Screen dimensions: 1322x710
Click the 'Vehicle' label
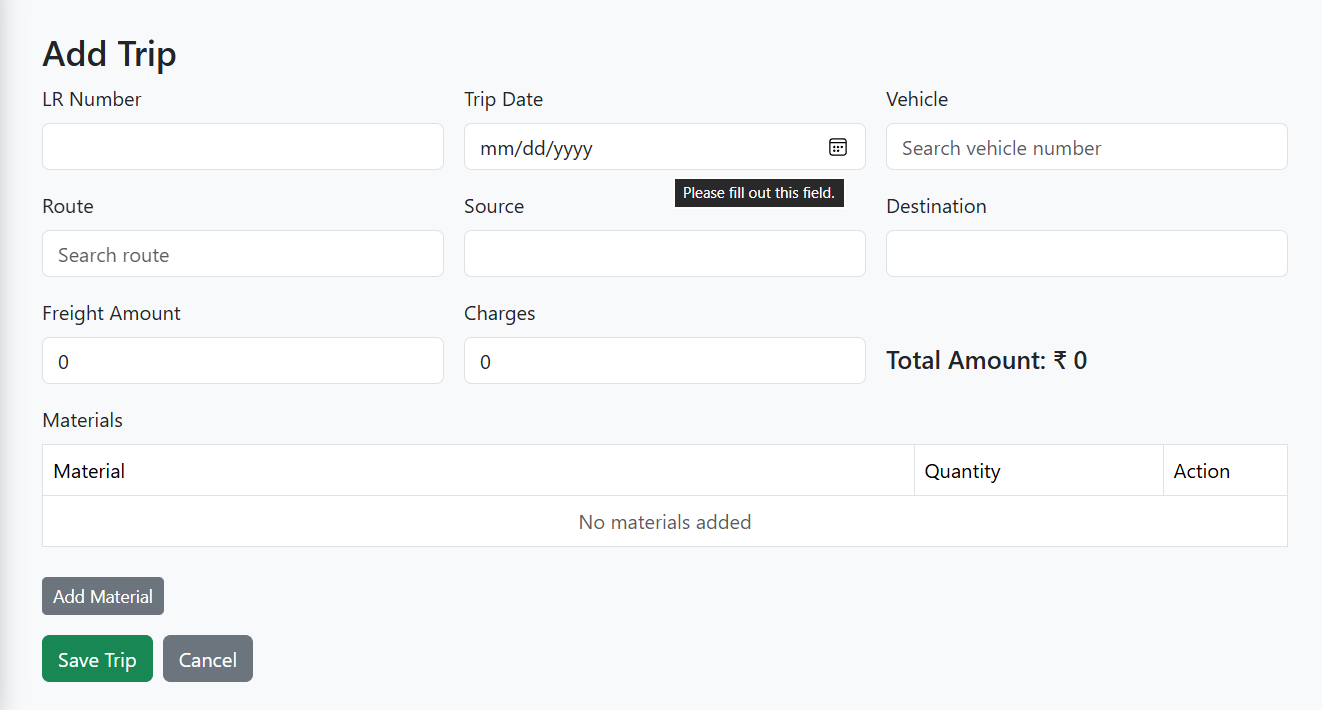pos(917,99)
